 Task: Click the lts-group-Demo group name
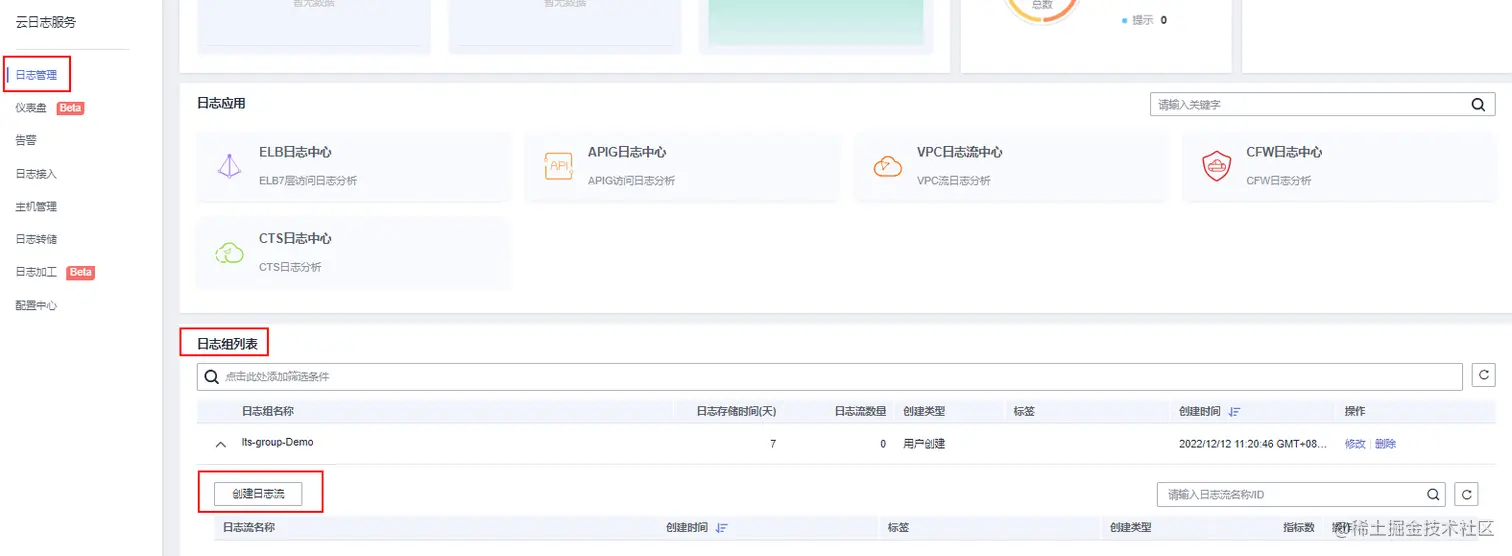[277, 442]
